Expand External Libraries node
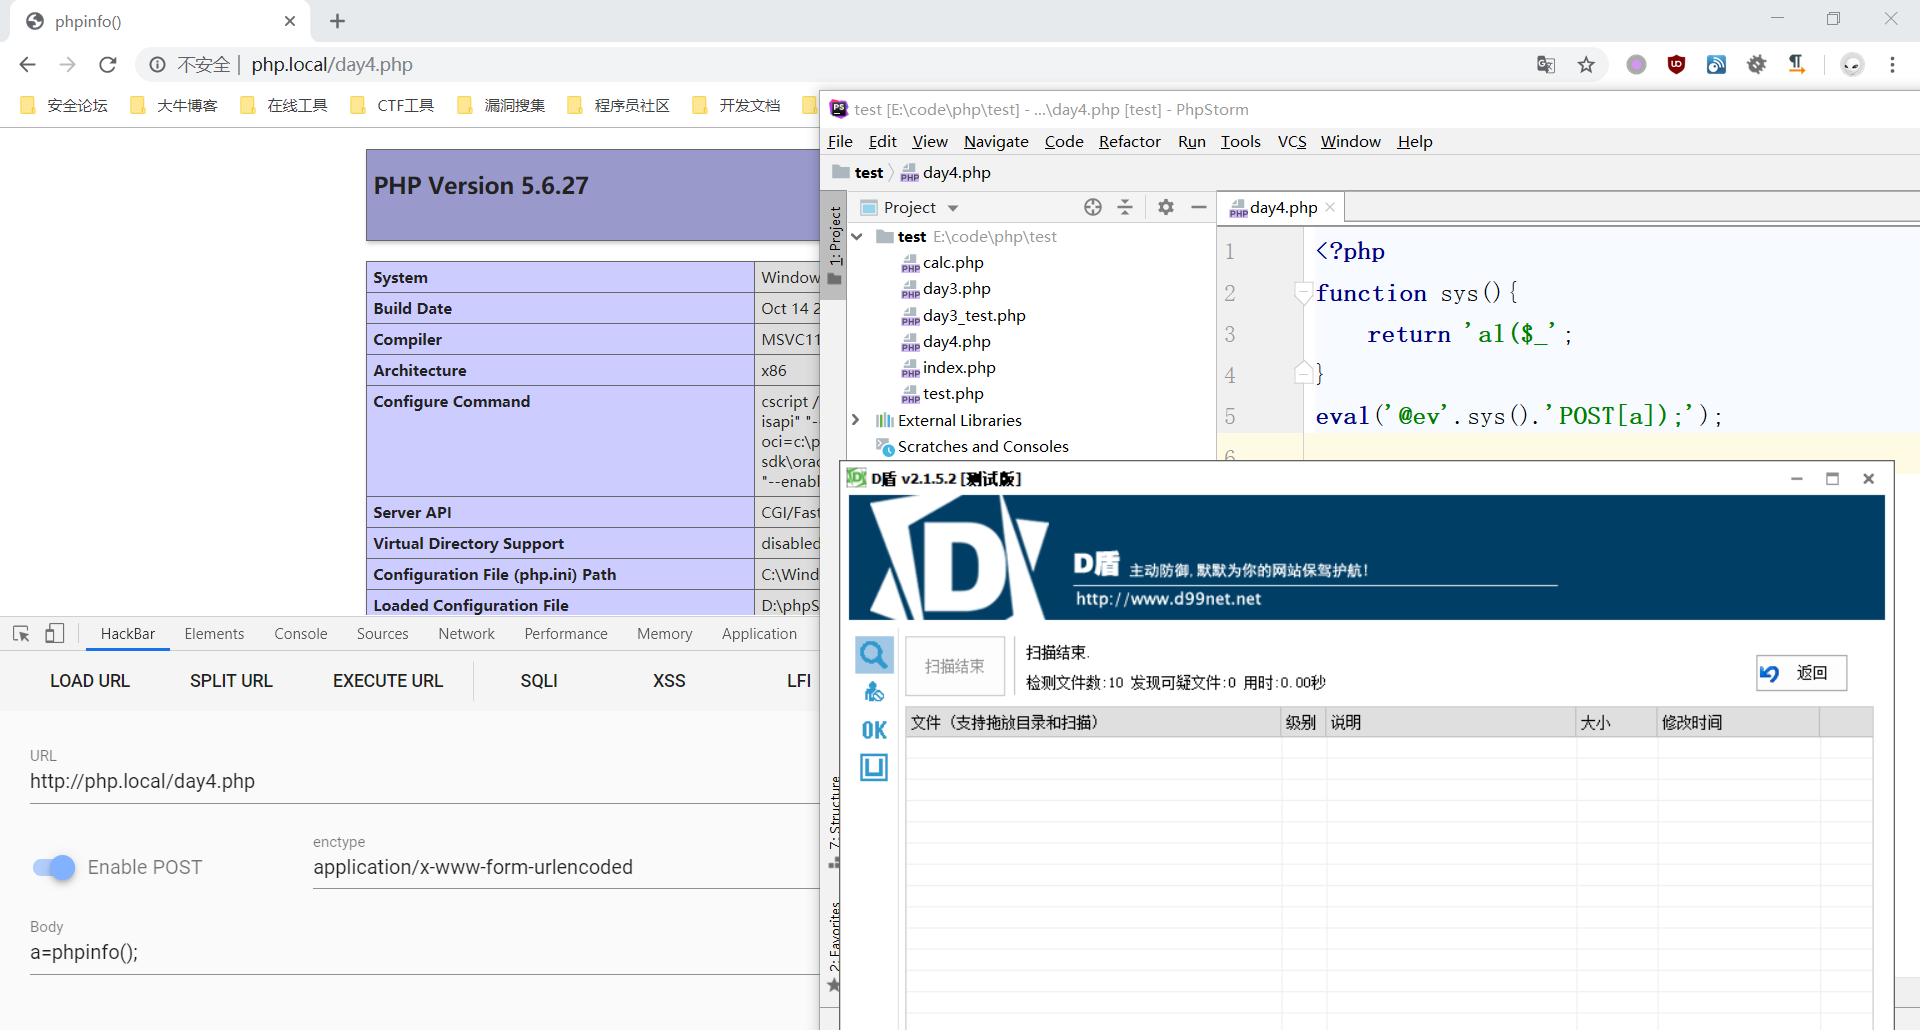The image size is (1920, 1030). 855,420
